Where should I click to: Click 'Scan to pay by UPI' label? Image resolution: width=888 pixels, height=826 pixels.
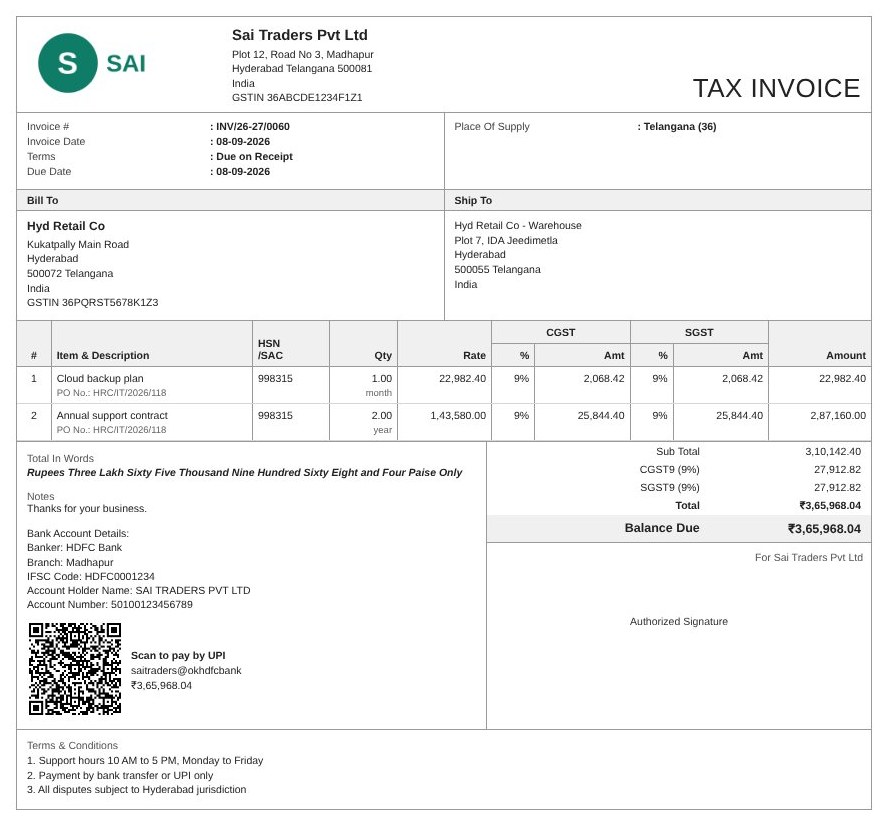click(178, 656)
